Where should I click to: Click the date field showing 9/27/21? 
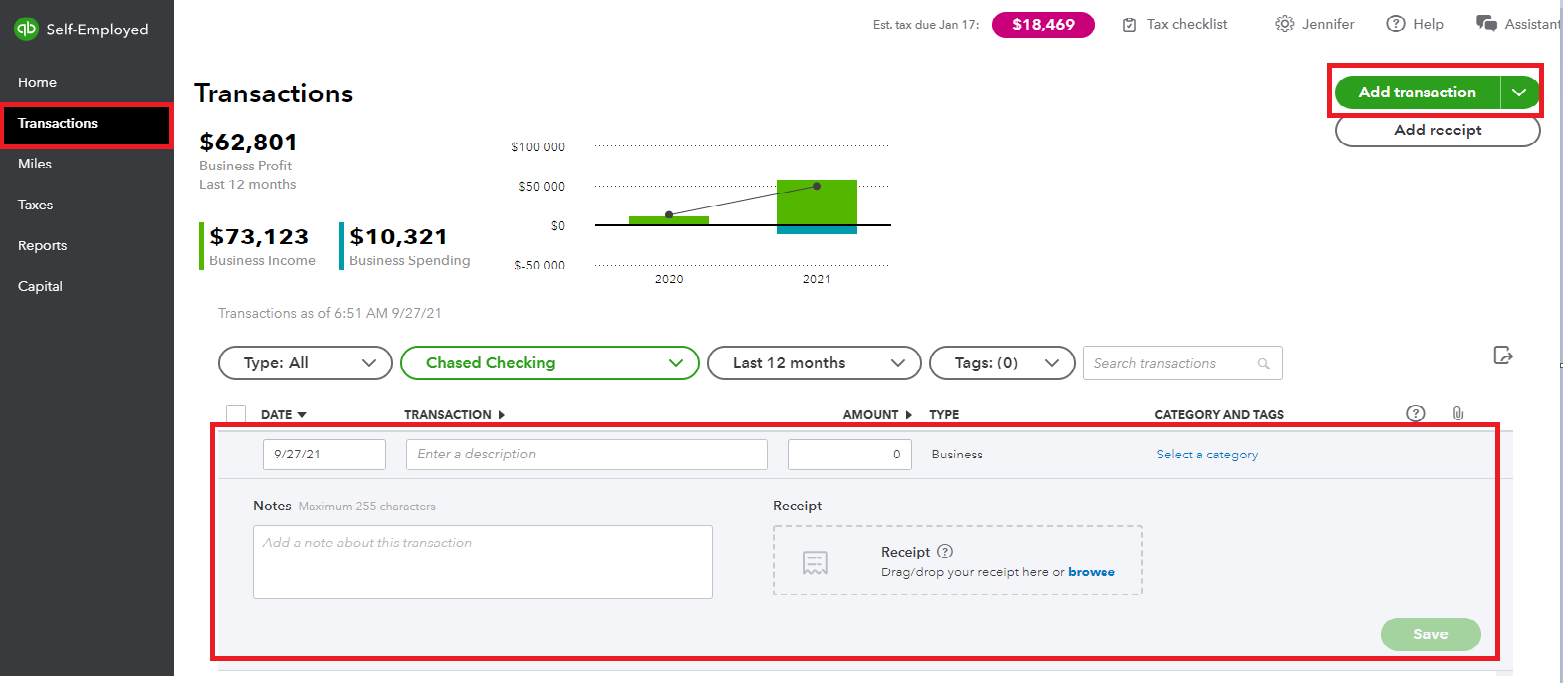(324, 454)
